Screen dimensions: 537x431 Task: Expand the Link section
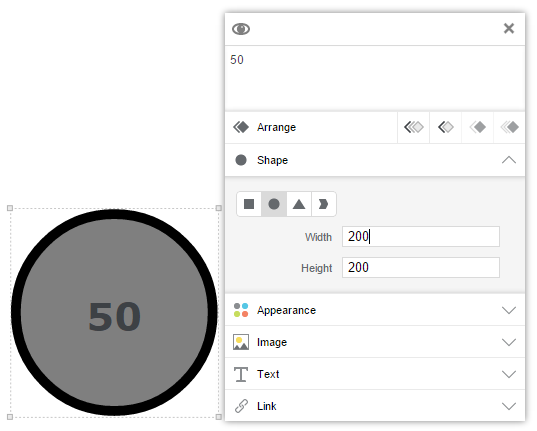coord(375,406)
